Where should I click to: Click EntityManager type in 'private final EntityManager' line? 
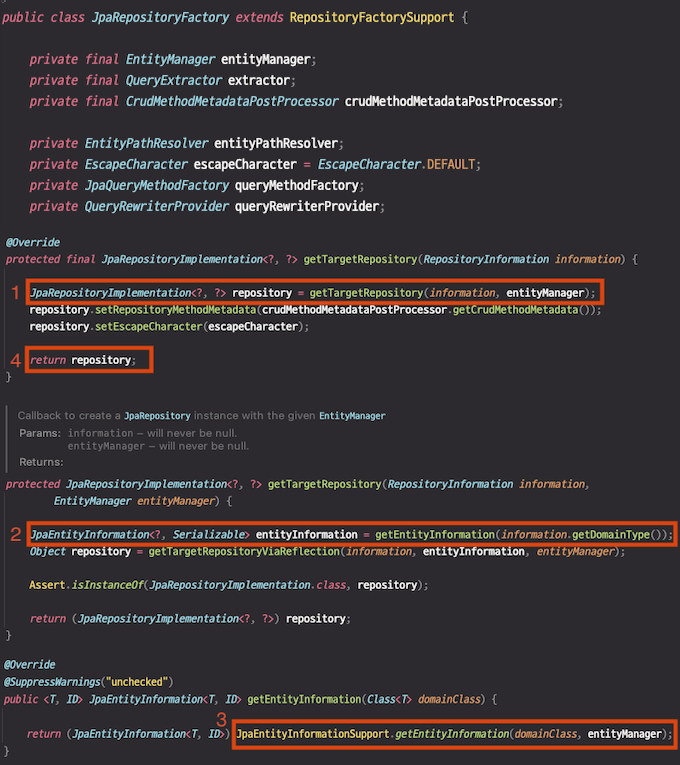170,60
